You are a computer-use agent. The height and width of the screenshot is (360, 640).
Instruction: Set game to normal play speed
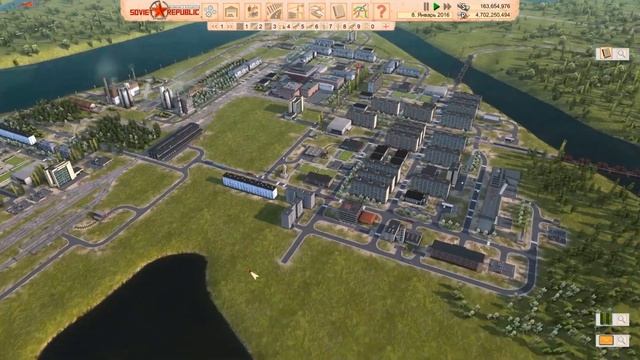pyautogui.click(x=436, y=6)
